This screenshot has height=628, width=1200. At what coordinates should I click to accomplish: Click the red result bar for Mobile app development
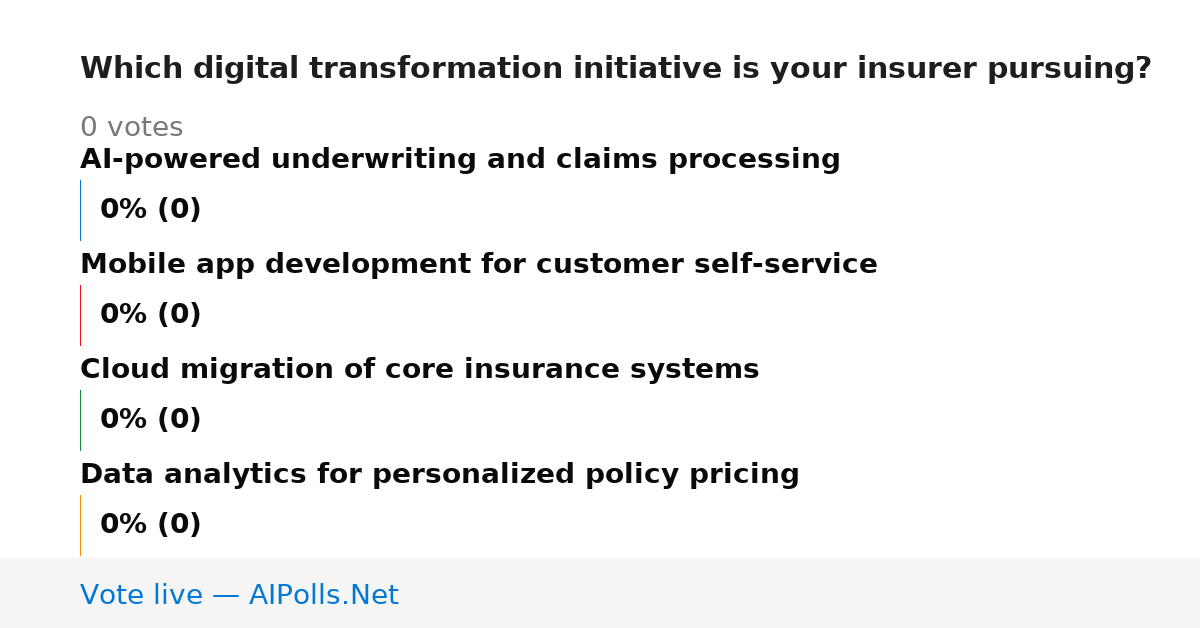80,315
